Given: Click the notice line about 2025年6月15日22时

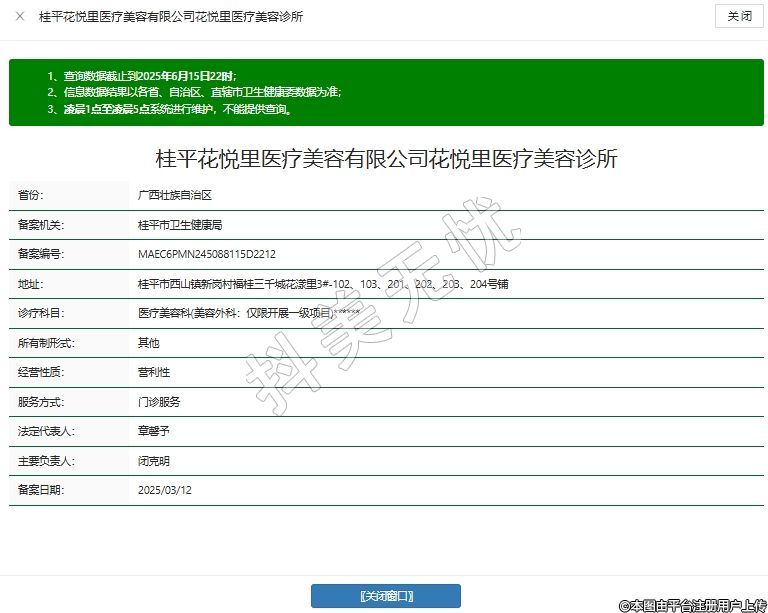Looking at the screenshot, I should coord(149,75).
